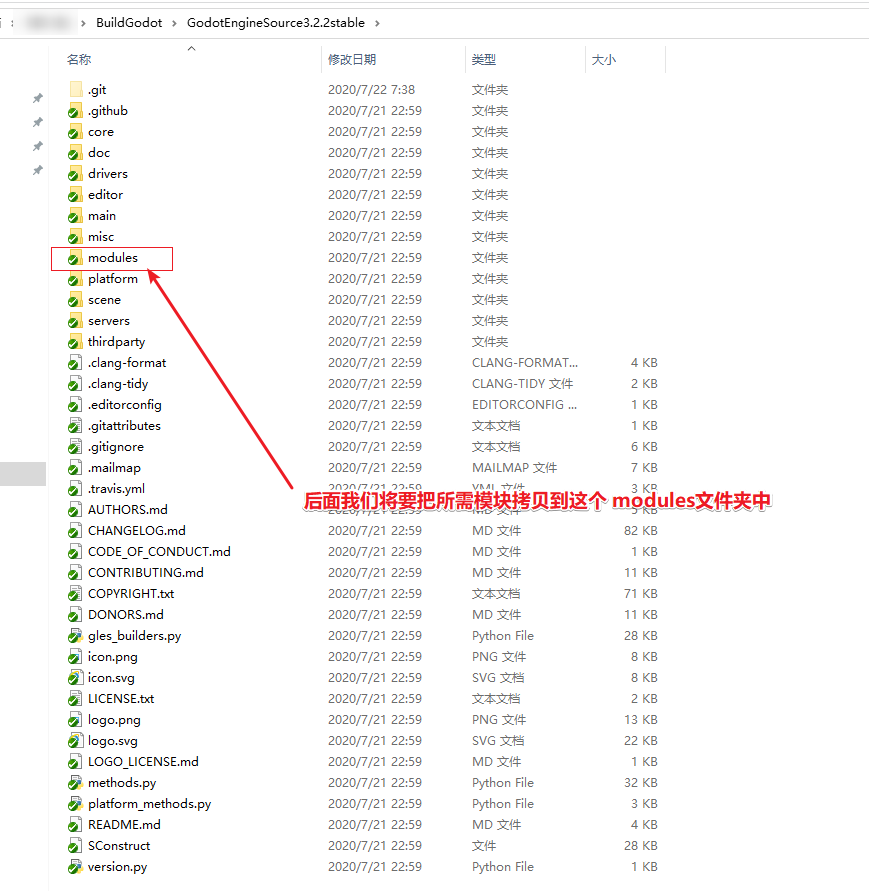Click the platform_methods.py file icon
Screen dimensions: 869x891
[75, 803]
